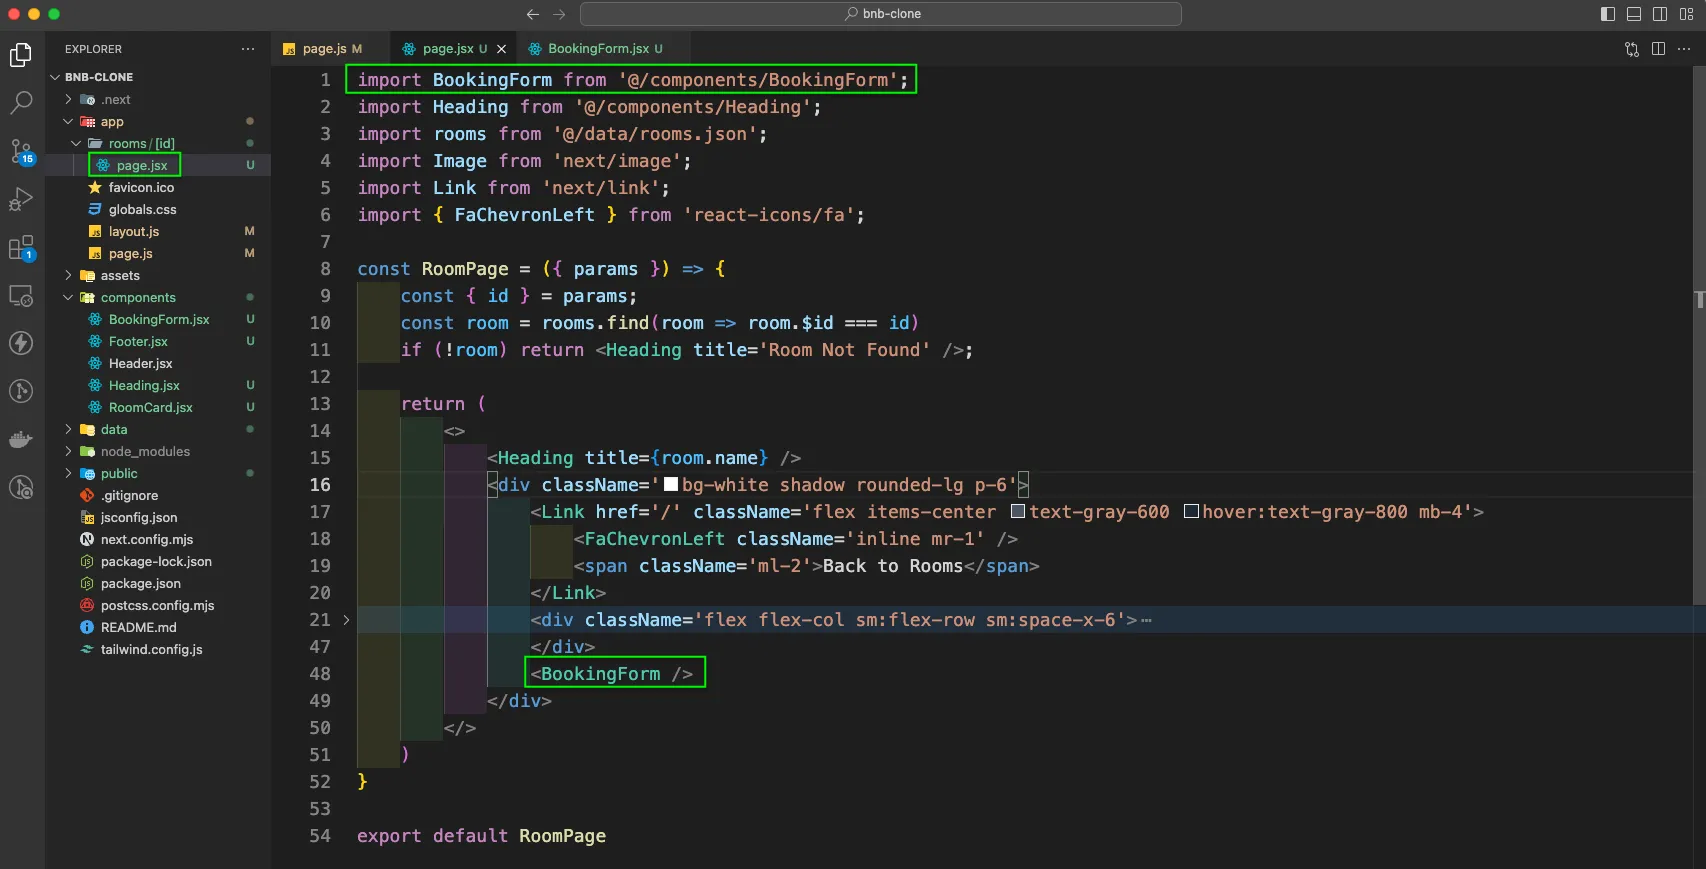Open the Thunder Client lightning icon

coord(21,343)
